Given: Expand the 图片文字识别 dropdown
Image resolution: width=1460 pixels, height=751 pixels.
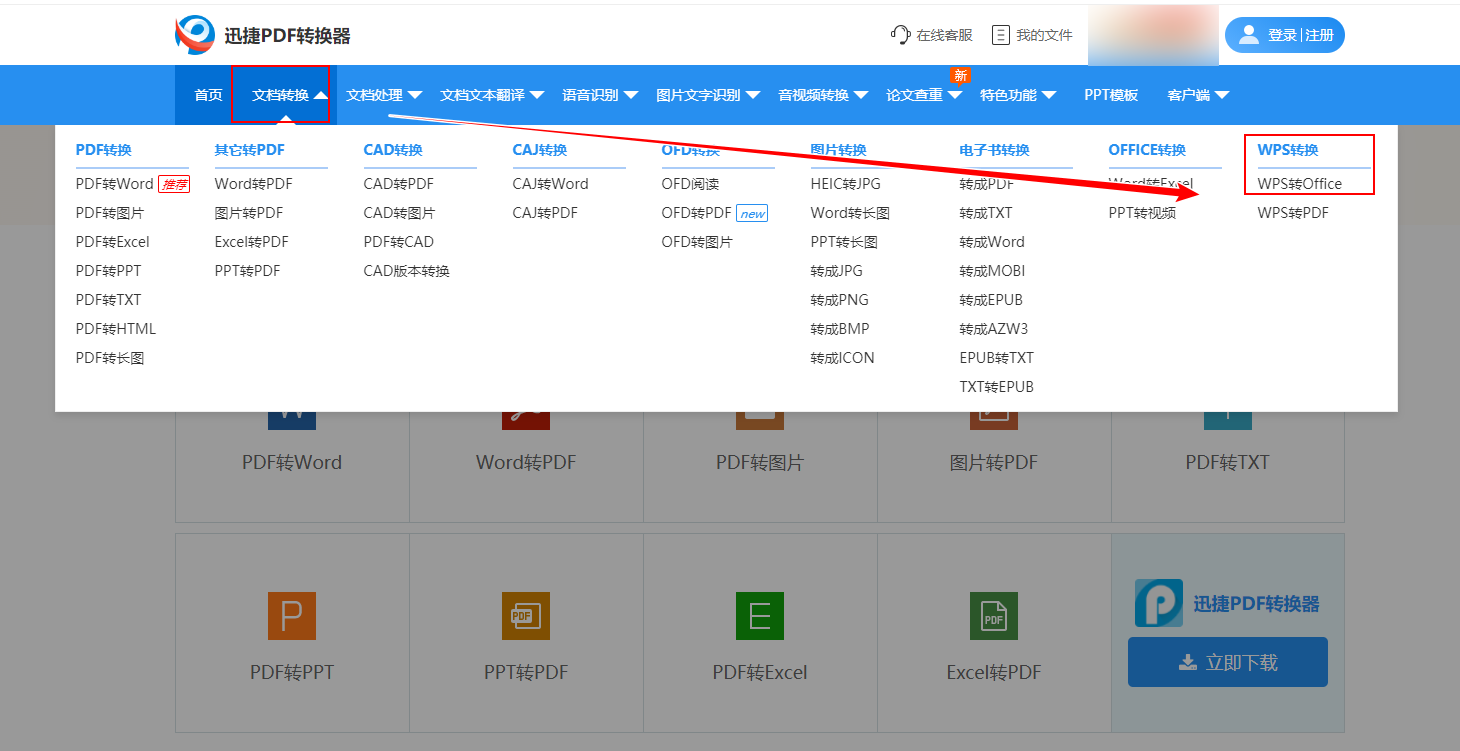Looking at the screenshot, I should 708,95.
